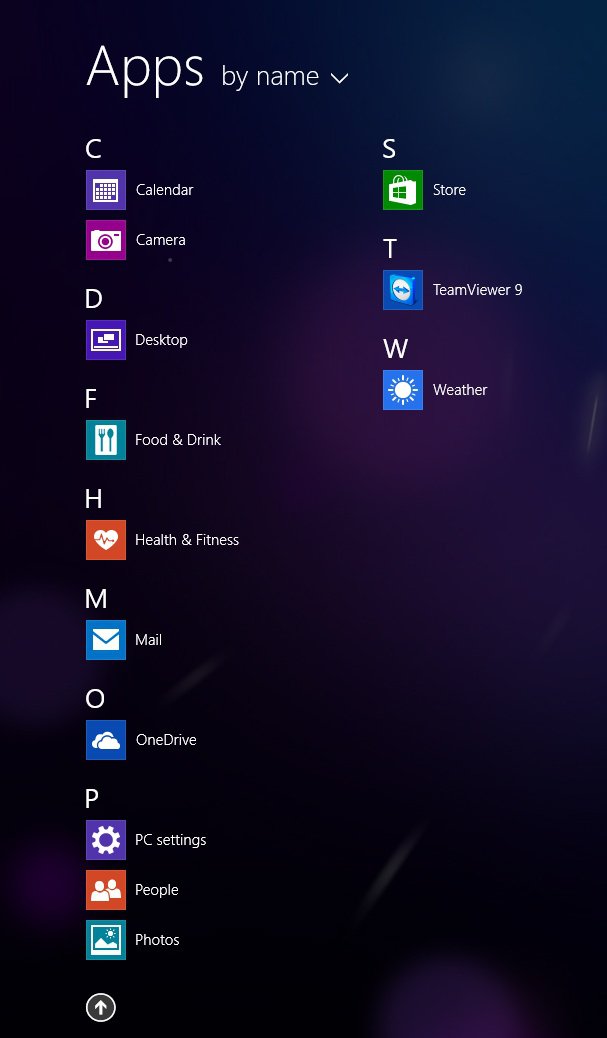Select the 'H' group header

click(93, 499)
